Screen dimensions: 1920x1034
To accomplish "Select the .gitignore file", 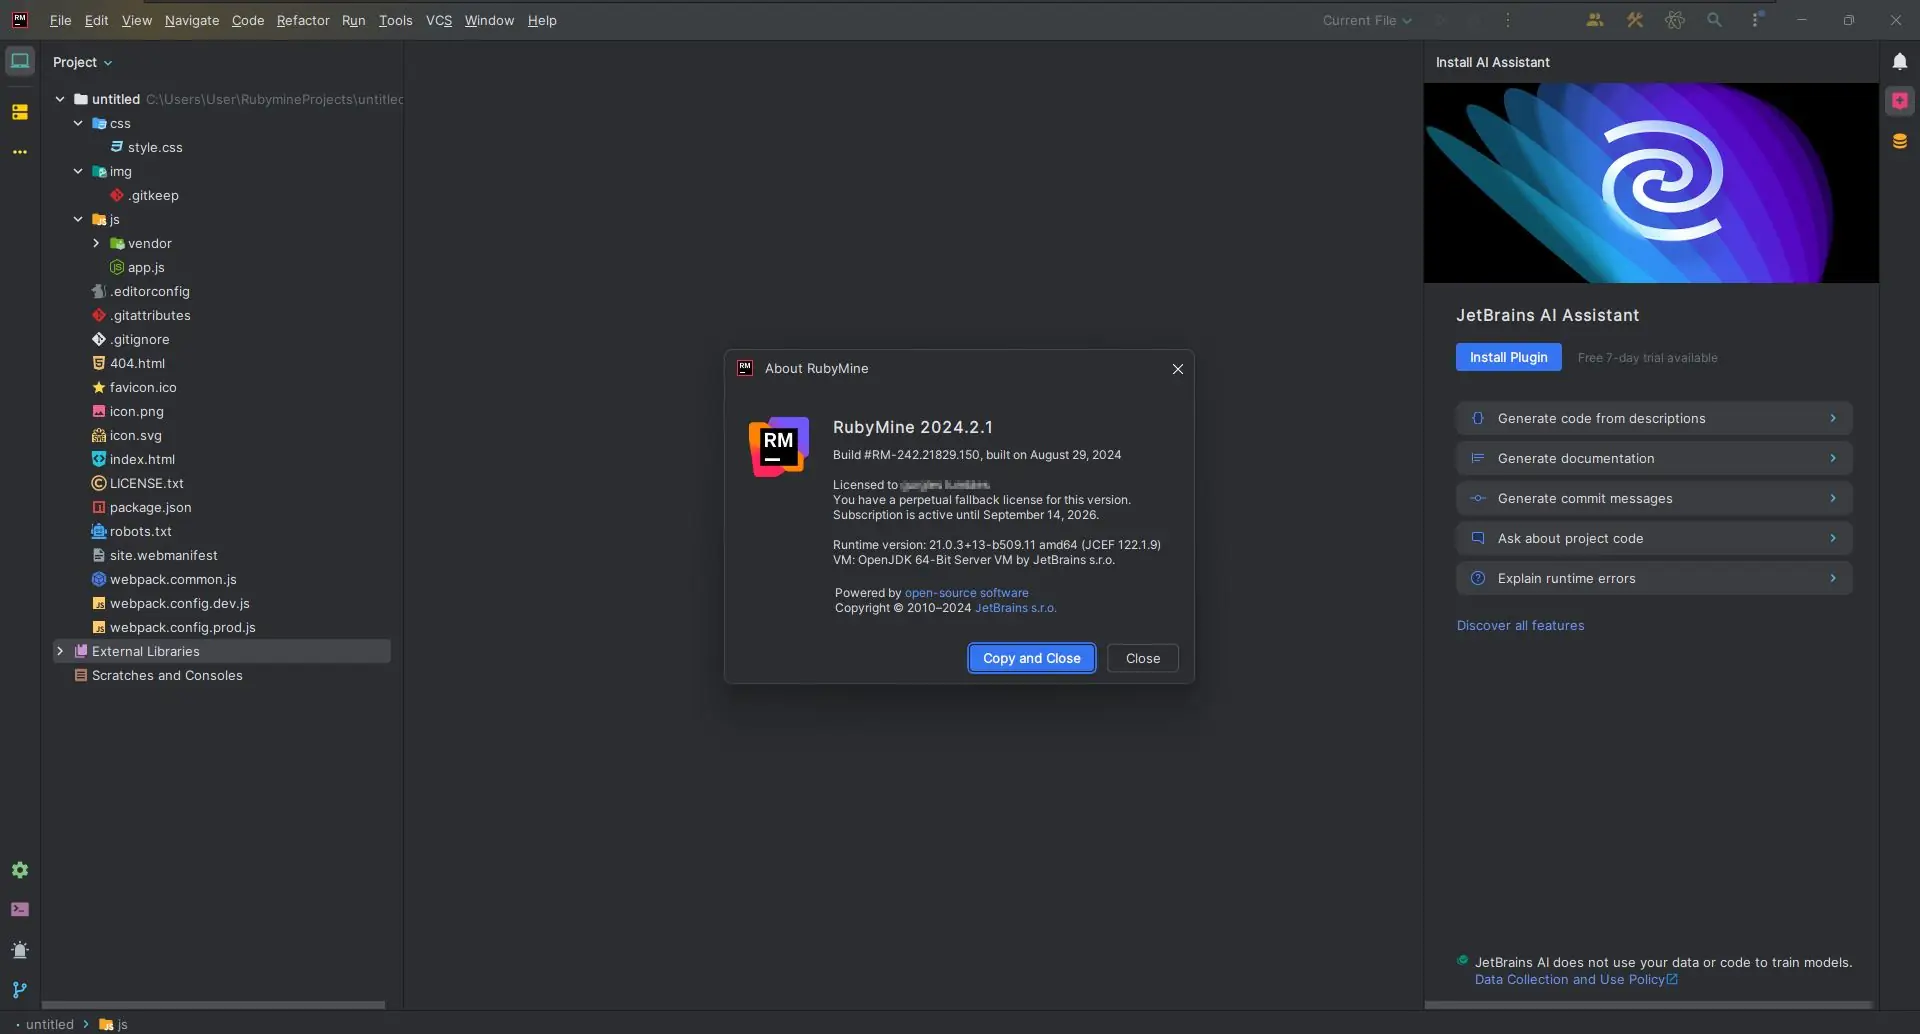I will click(x=139, y=339).
